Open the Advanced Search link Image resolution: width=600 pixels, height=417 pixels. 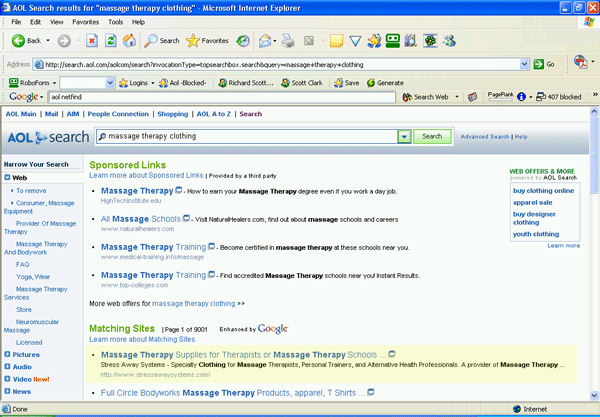click(x=484, y=137)
